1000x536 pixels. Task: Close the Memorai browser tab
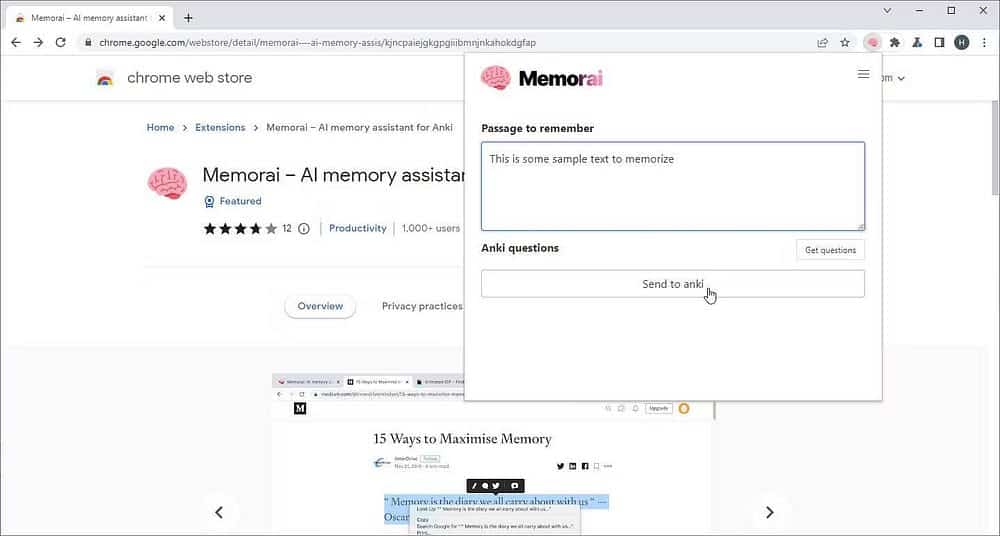pyautogui.click(x=162, y=18)
